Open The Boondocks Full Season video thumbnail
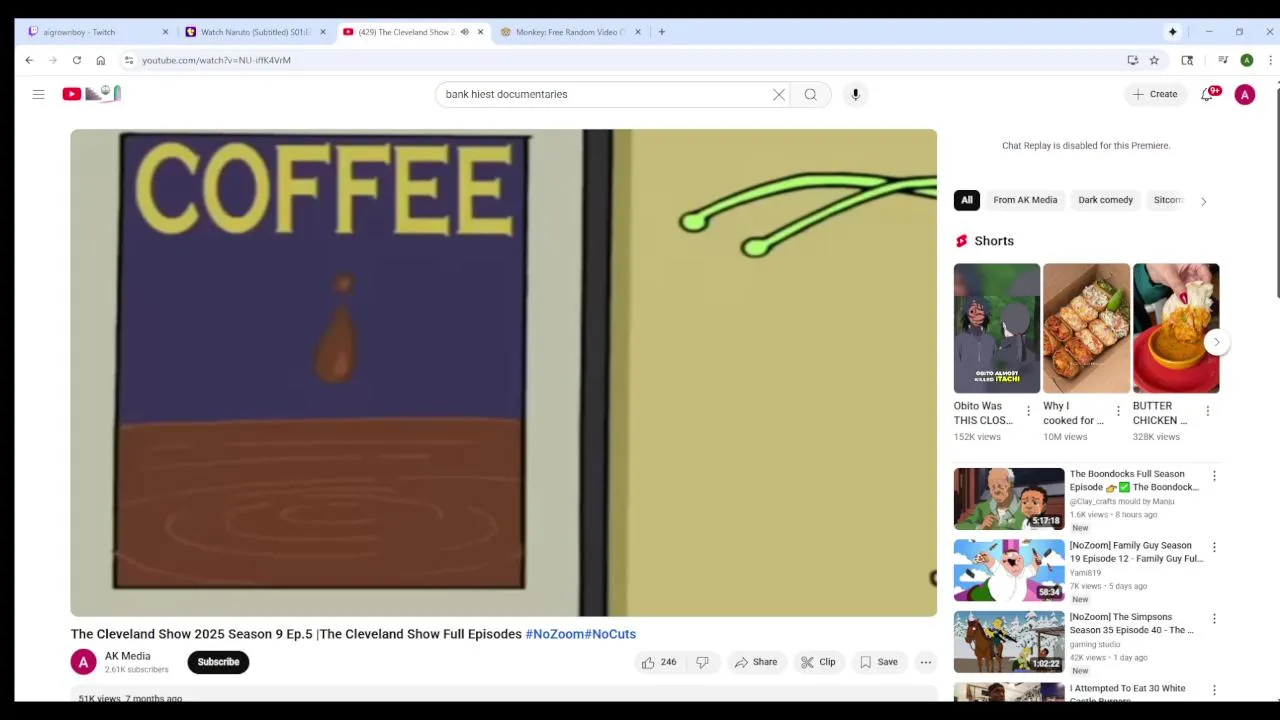Viewport: 1280px width, 720px height. pos(1009,499)
